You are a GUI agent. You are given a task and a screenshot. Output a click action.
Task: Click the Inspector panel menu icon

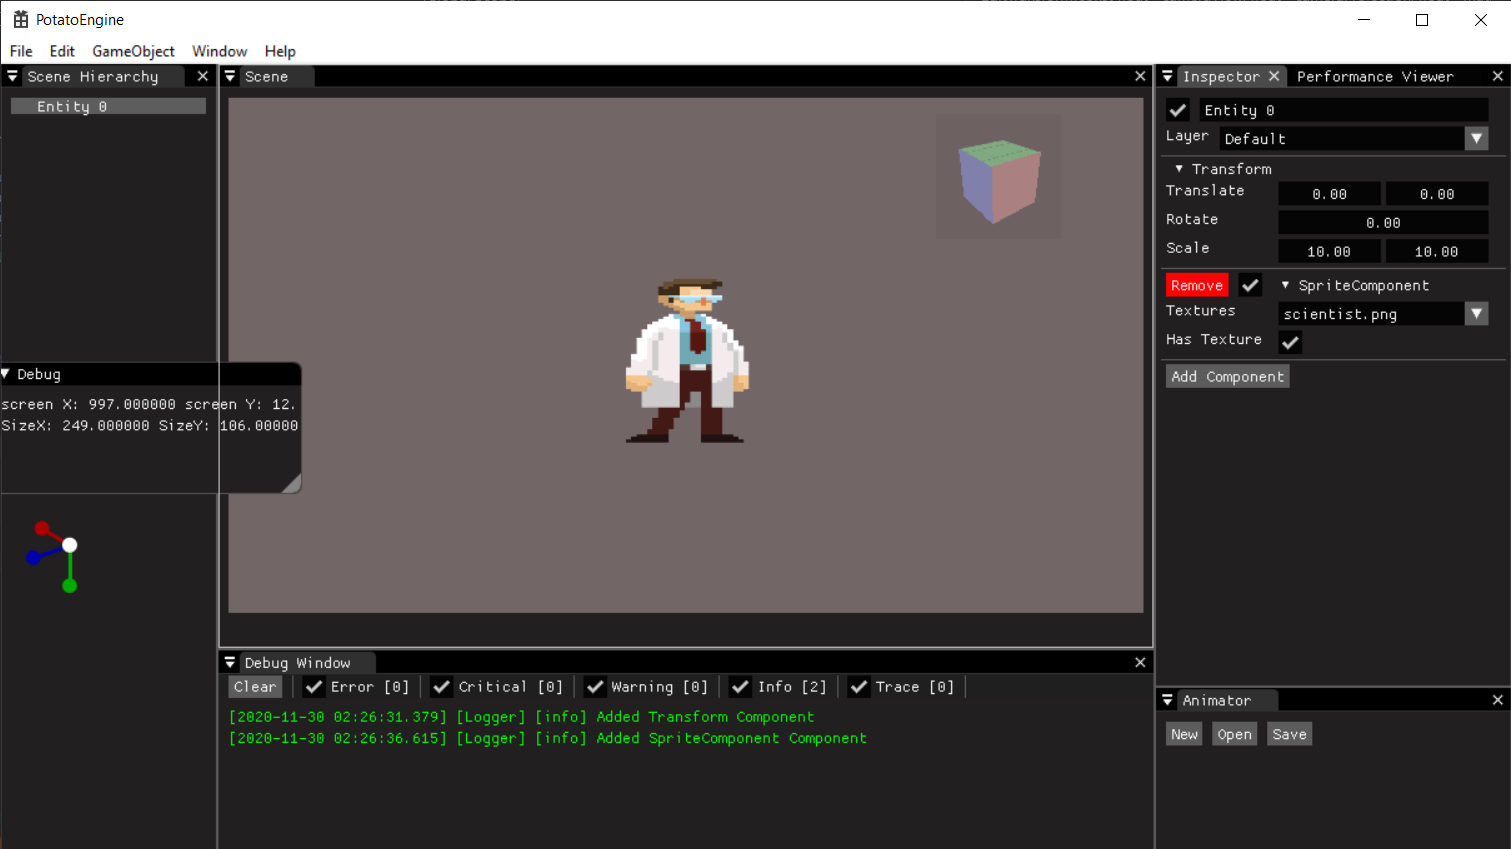point(1167,75)
